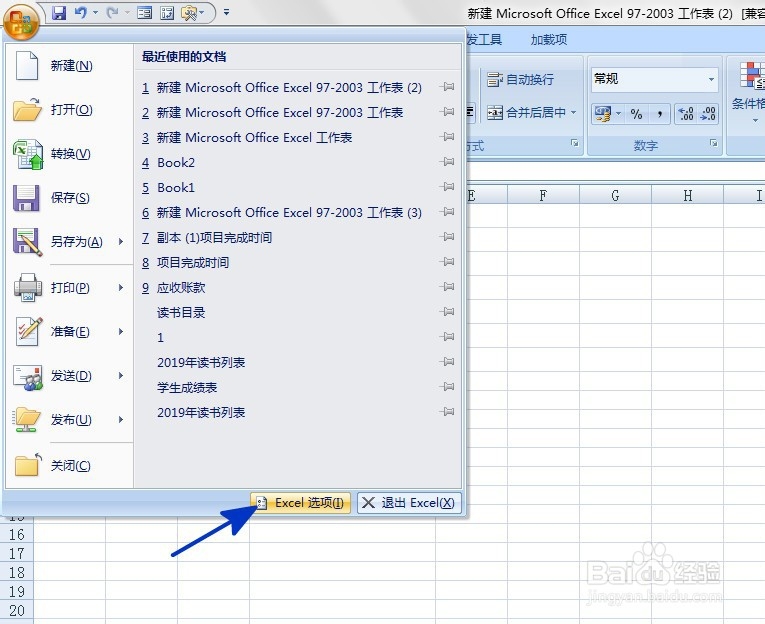Switch to the 加载项 add-ins ribbon tab

(x=549, y=40)
